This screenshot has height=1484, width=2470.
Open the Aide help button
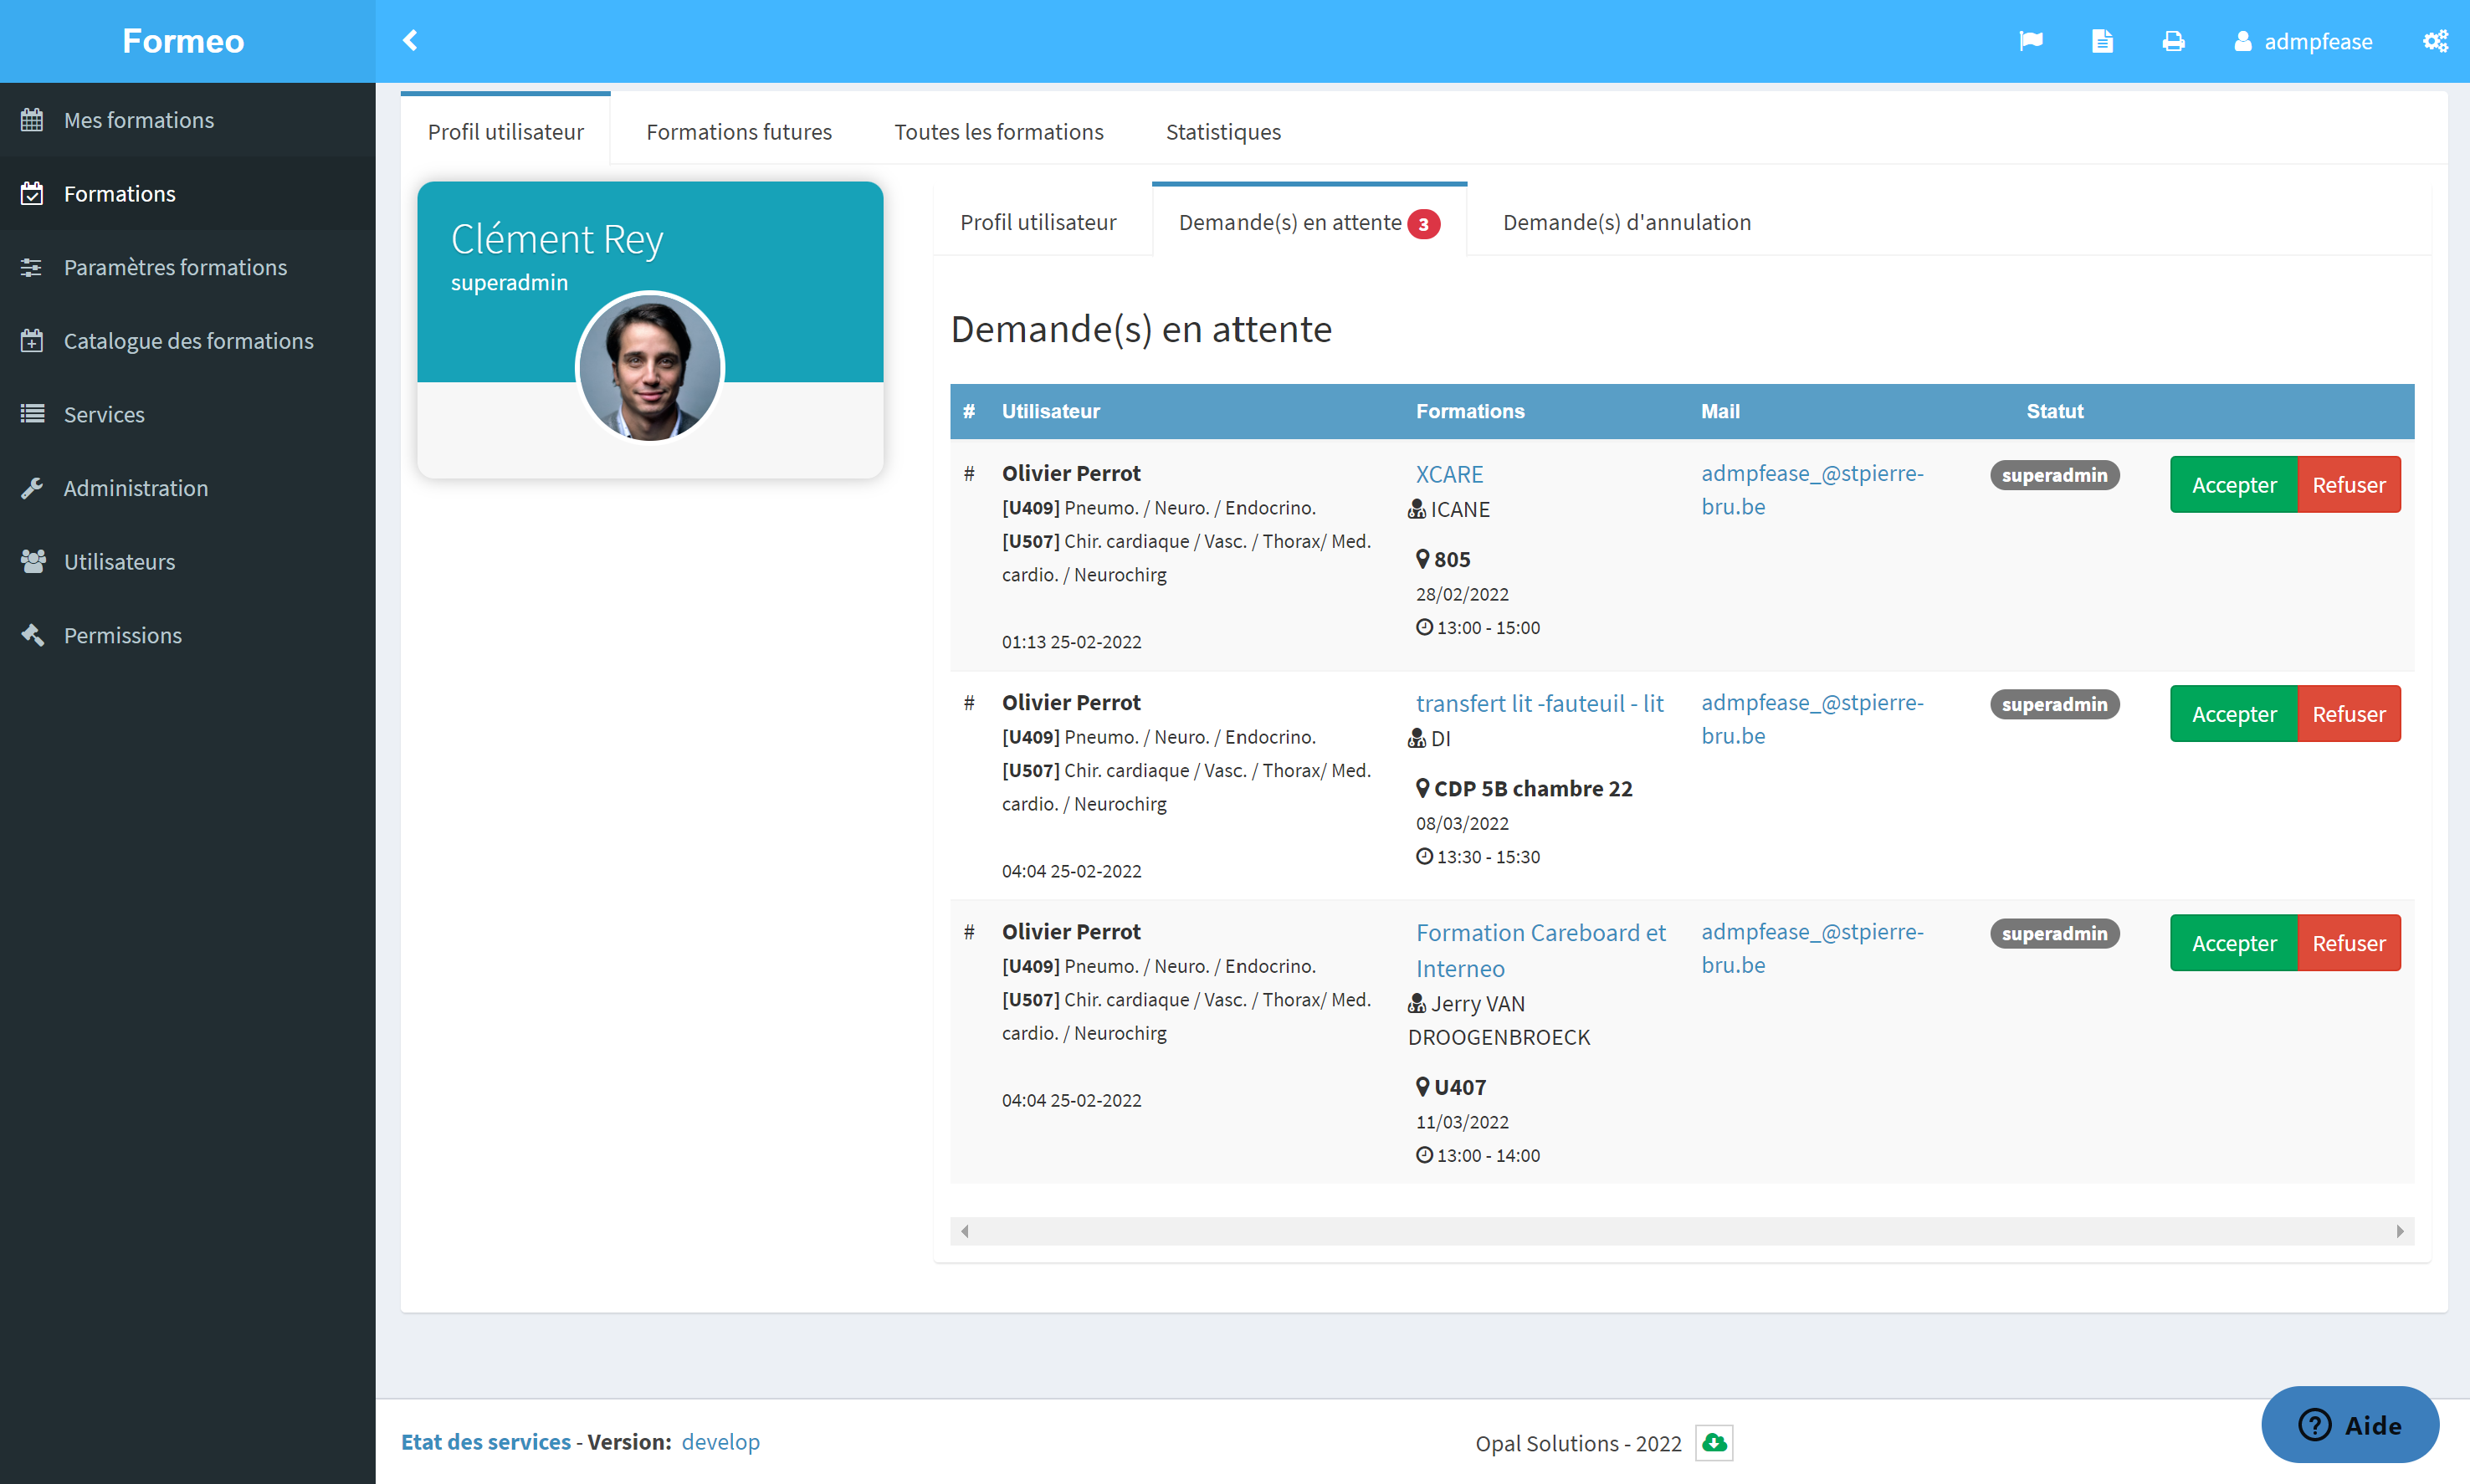click(2350, 1425)
